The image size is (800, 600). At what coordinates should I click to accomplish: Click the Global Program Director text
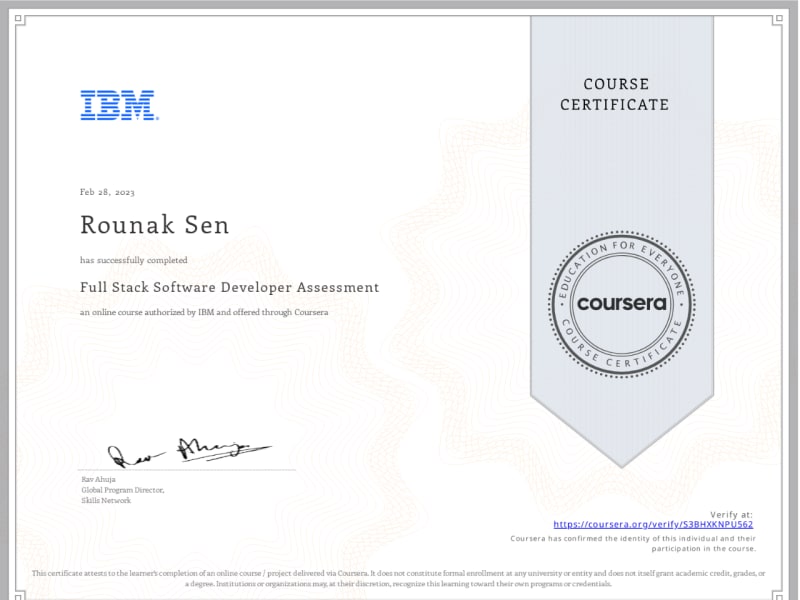point(123,490)
